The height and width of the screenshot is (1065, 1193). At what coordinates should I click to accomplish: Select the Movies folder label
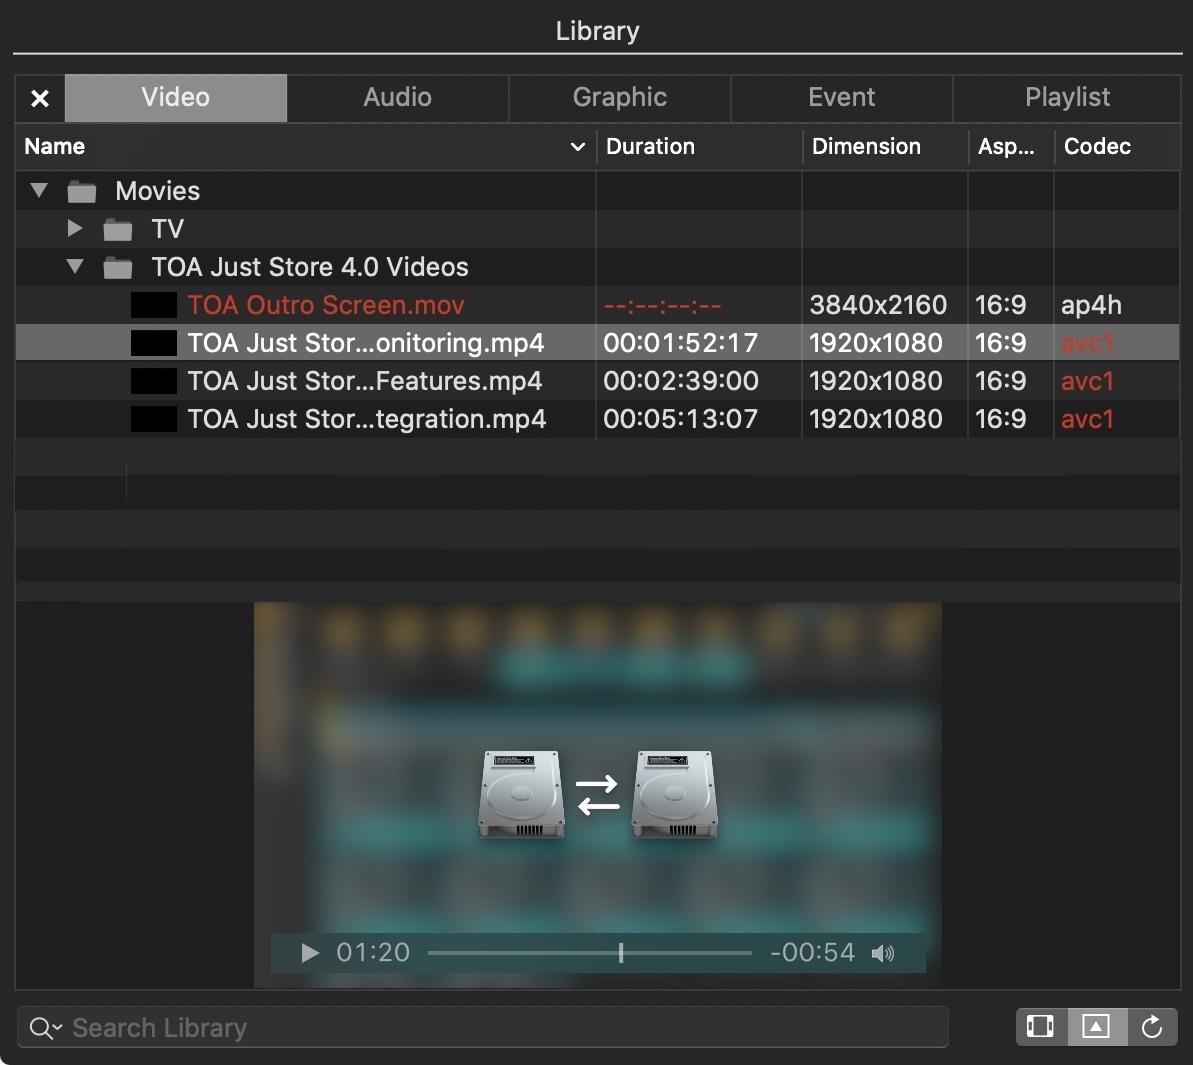pos(157,191)
